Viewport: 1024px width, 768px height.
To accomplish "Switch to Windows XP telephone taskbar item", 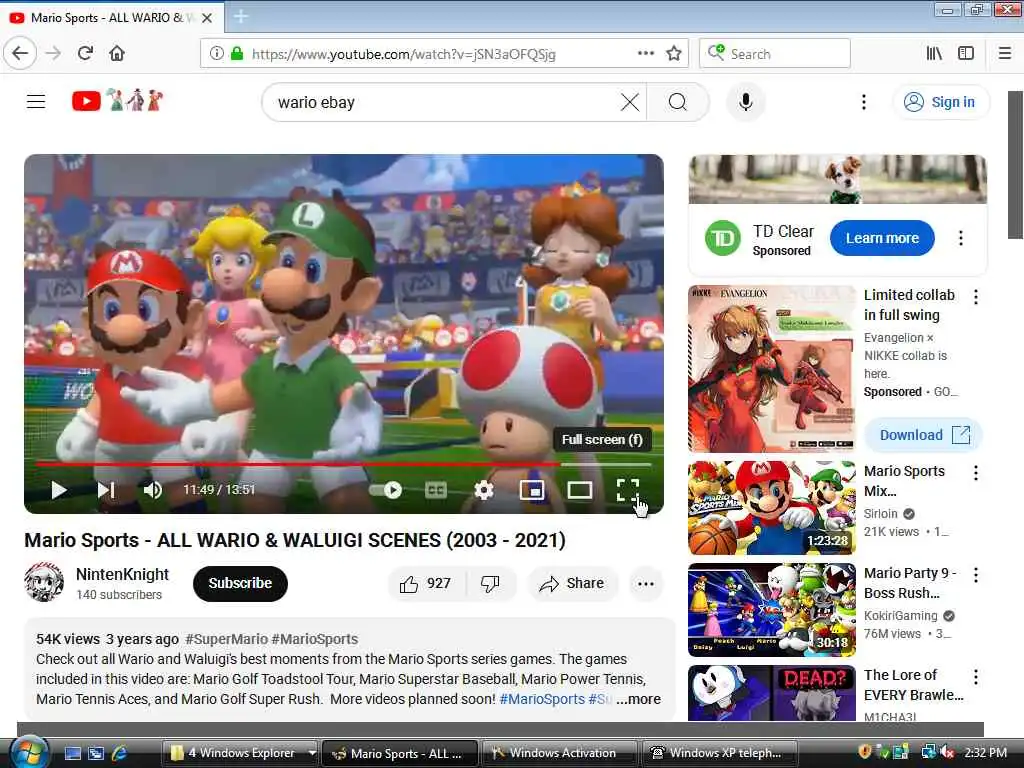I will click(720, 753).
